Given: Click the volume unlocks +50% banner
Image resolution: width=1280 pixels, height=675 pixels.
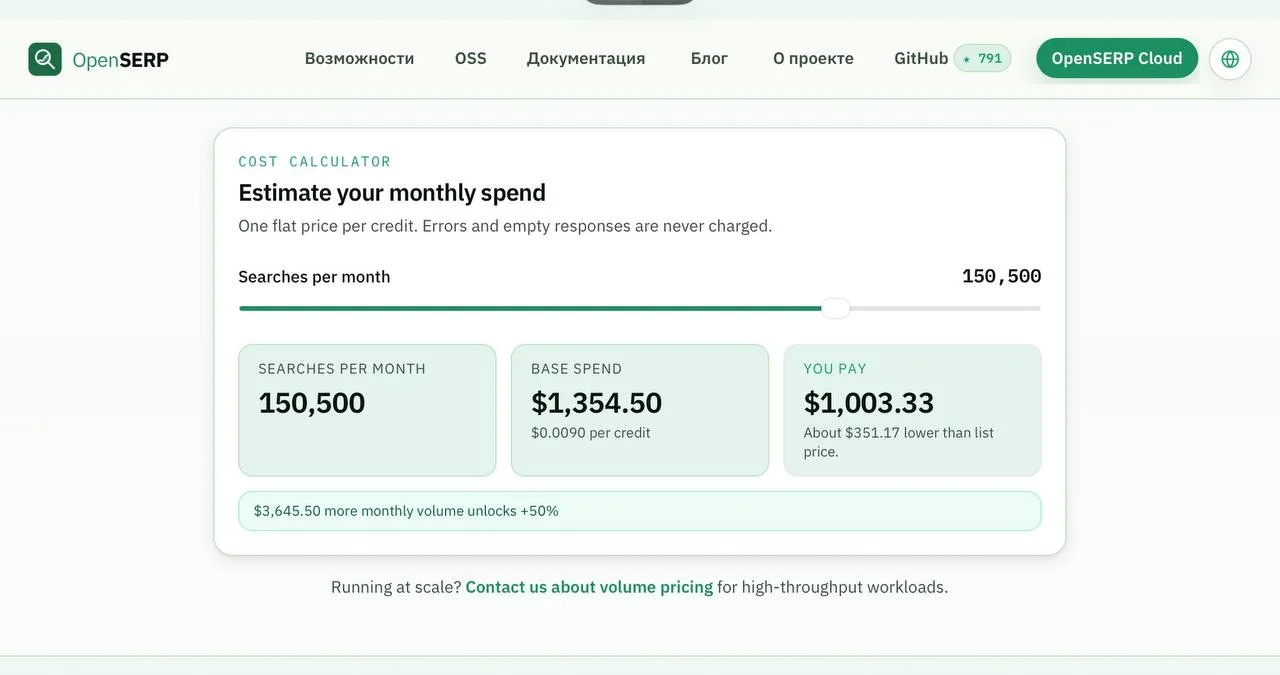Looking at the screenshot, I should pos(640,511).
